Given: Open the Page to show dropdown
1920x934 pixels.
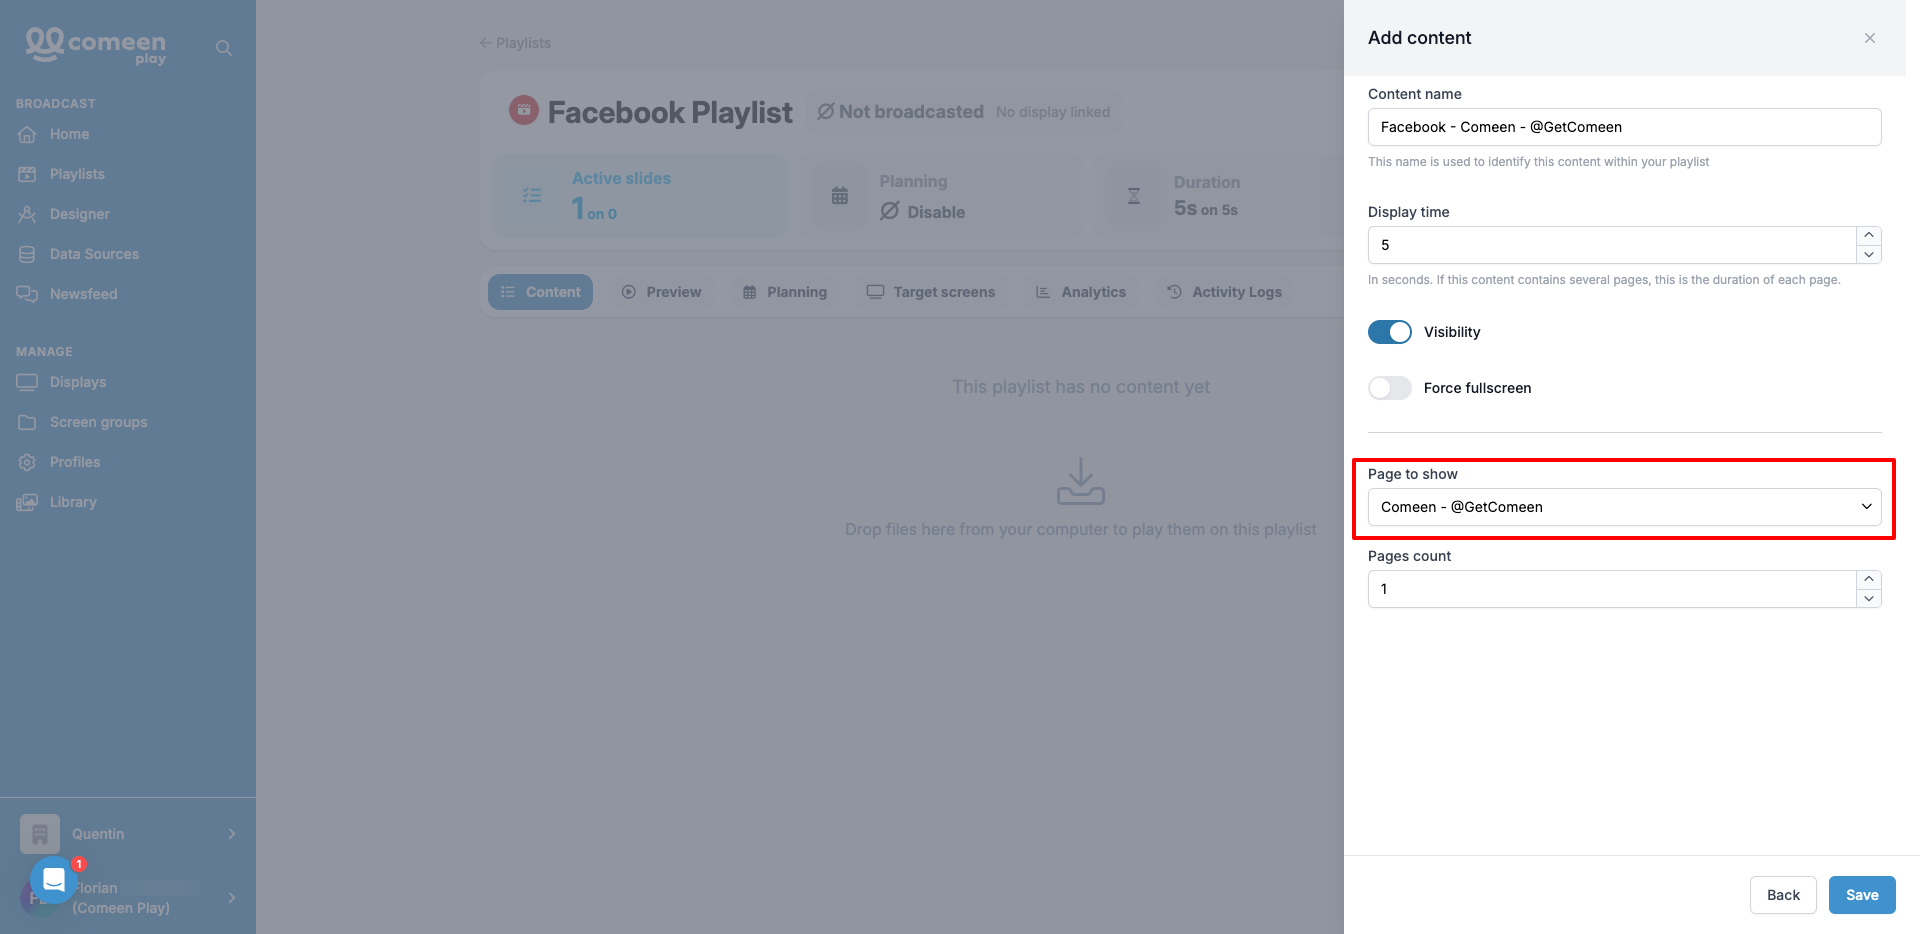Looking at the screenshot, I should click(1624, 507).
